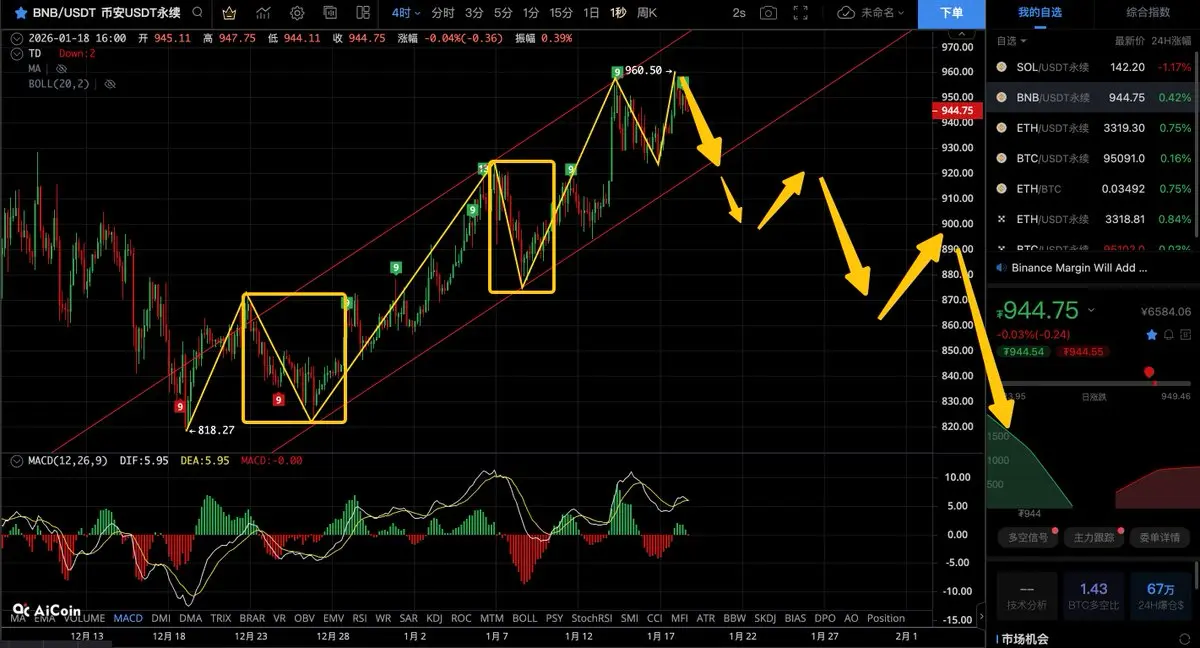1200x648 pixels.
Task: Toggle the RSI indicator in bottom bar
Action: click(x=359, y=618)
